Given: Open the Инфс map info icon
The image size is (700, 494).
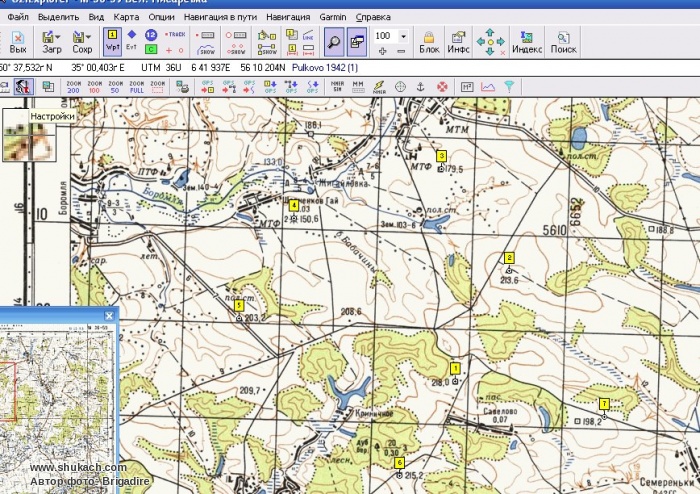Looking at the screenshot, I should [458, 42].
